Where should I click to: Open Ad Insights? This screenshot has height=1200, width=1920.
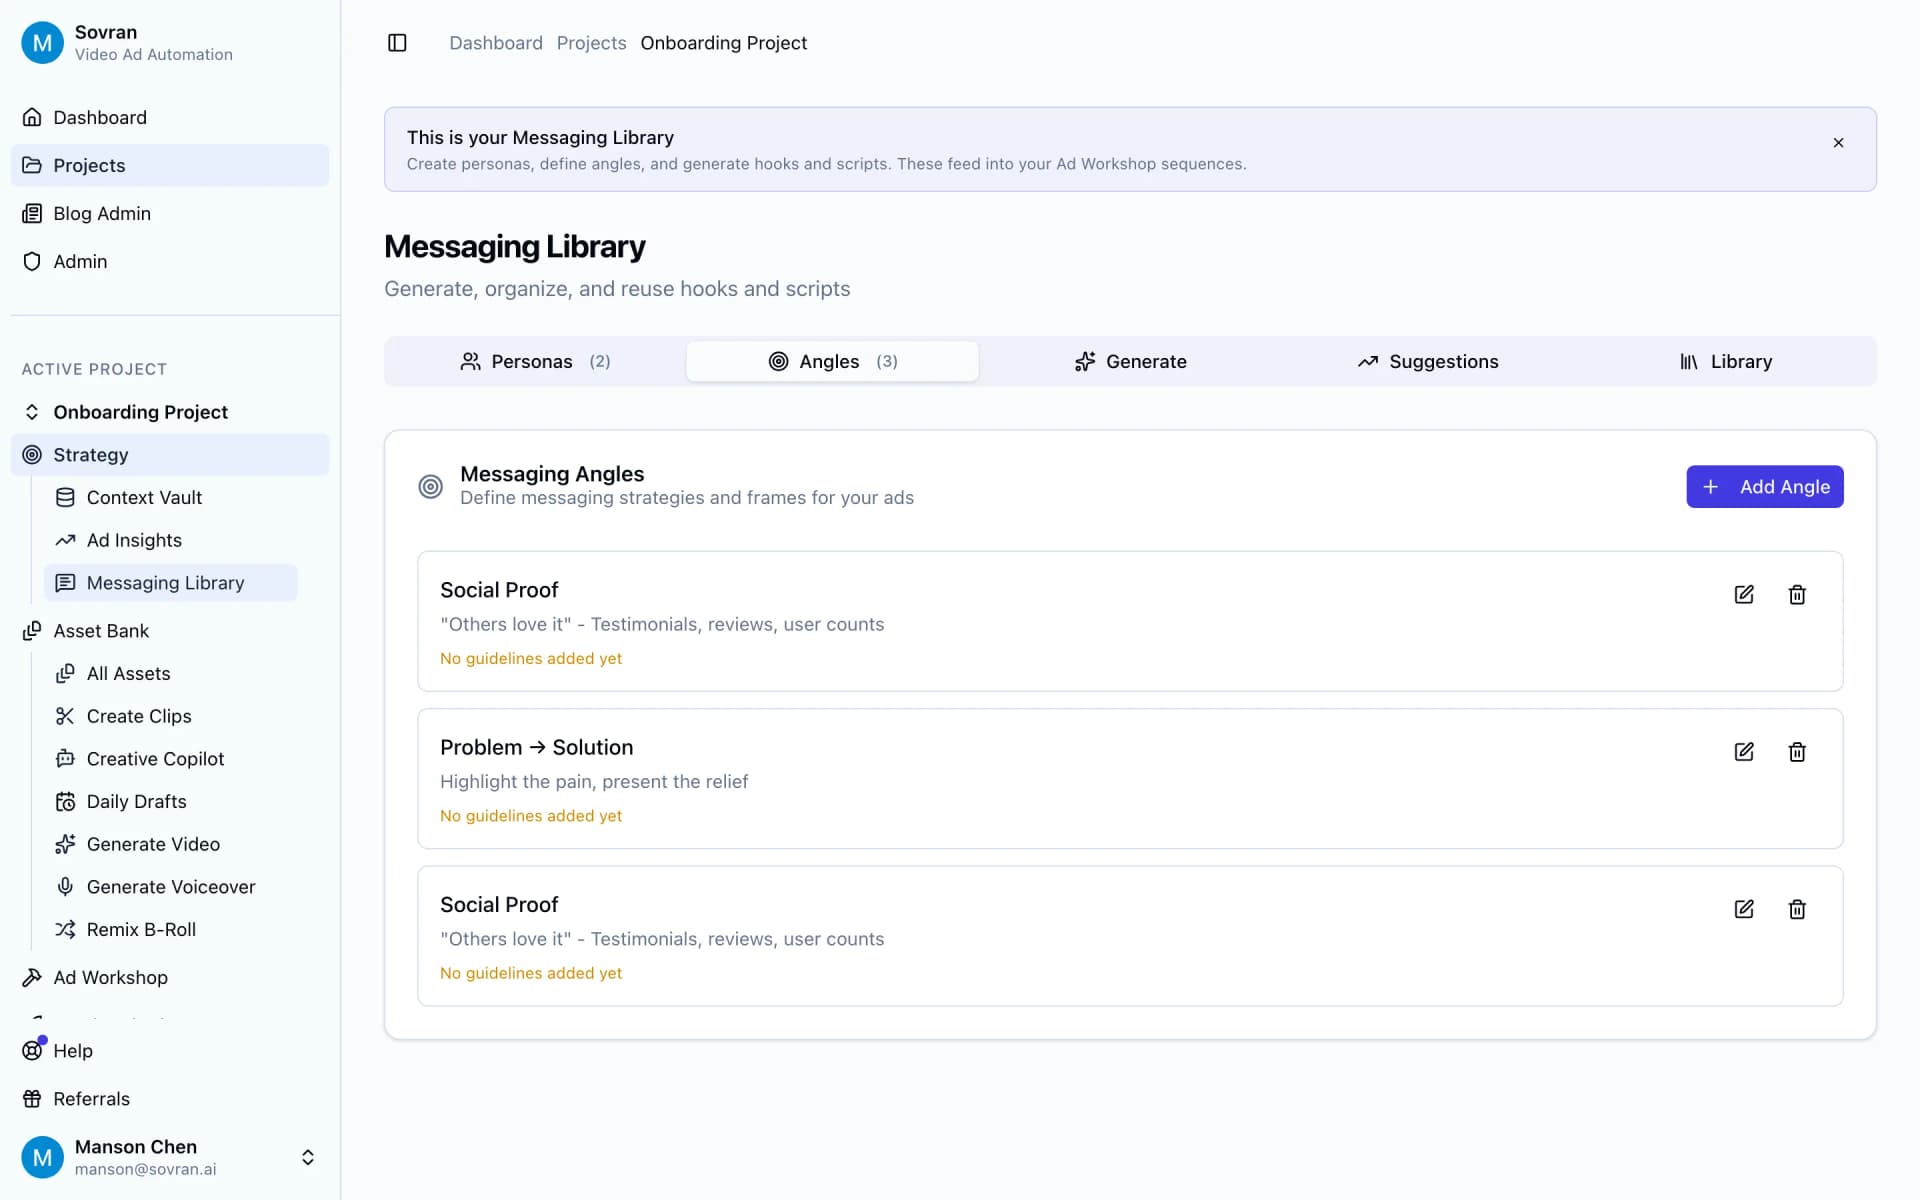[170, 540]
